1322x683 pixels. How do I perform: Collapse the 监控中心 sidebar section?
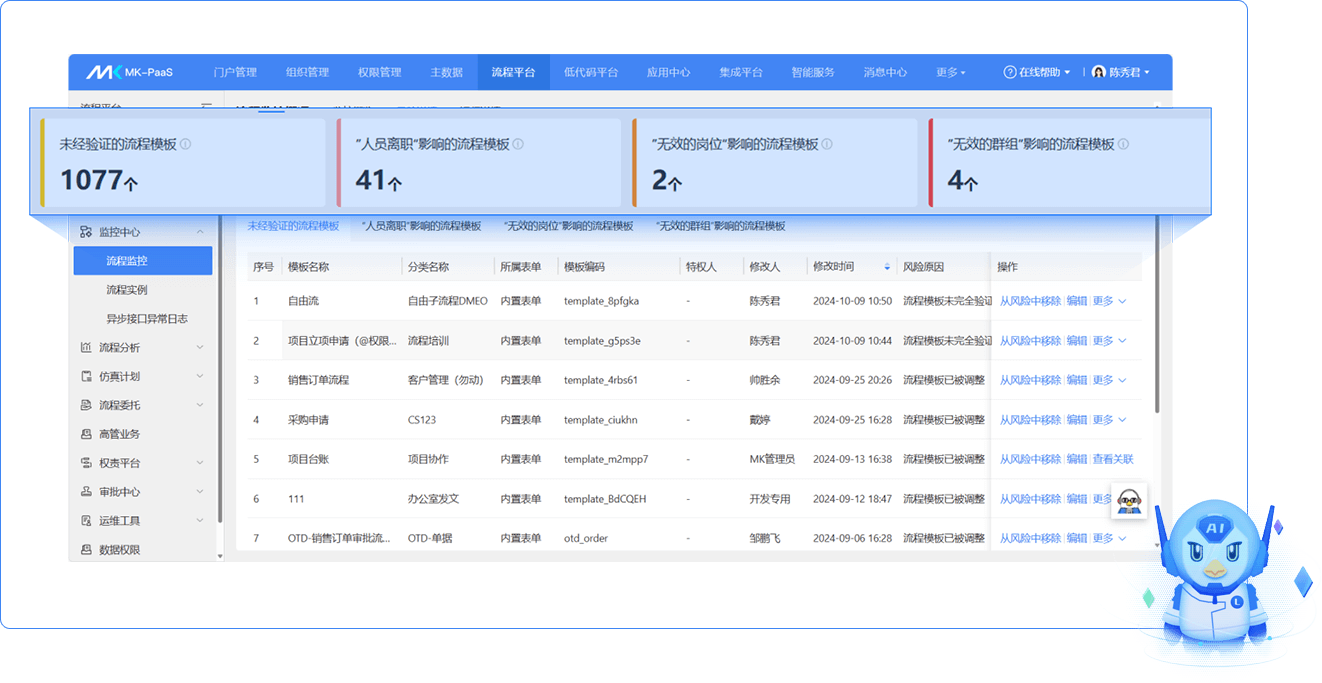pyautogui.click(x=200, y=232)
